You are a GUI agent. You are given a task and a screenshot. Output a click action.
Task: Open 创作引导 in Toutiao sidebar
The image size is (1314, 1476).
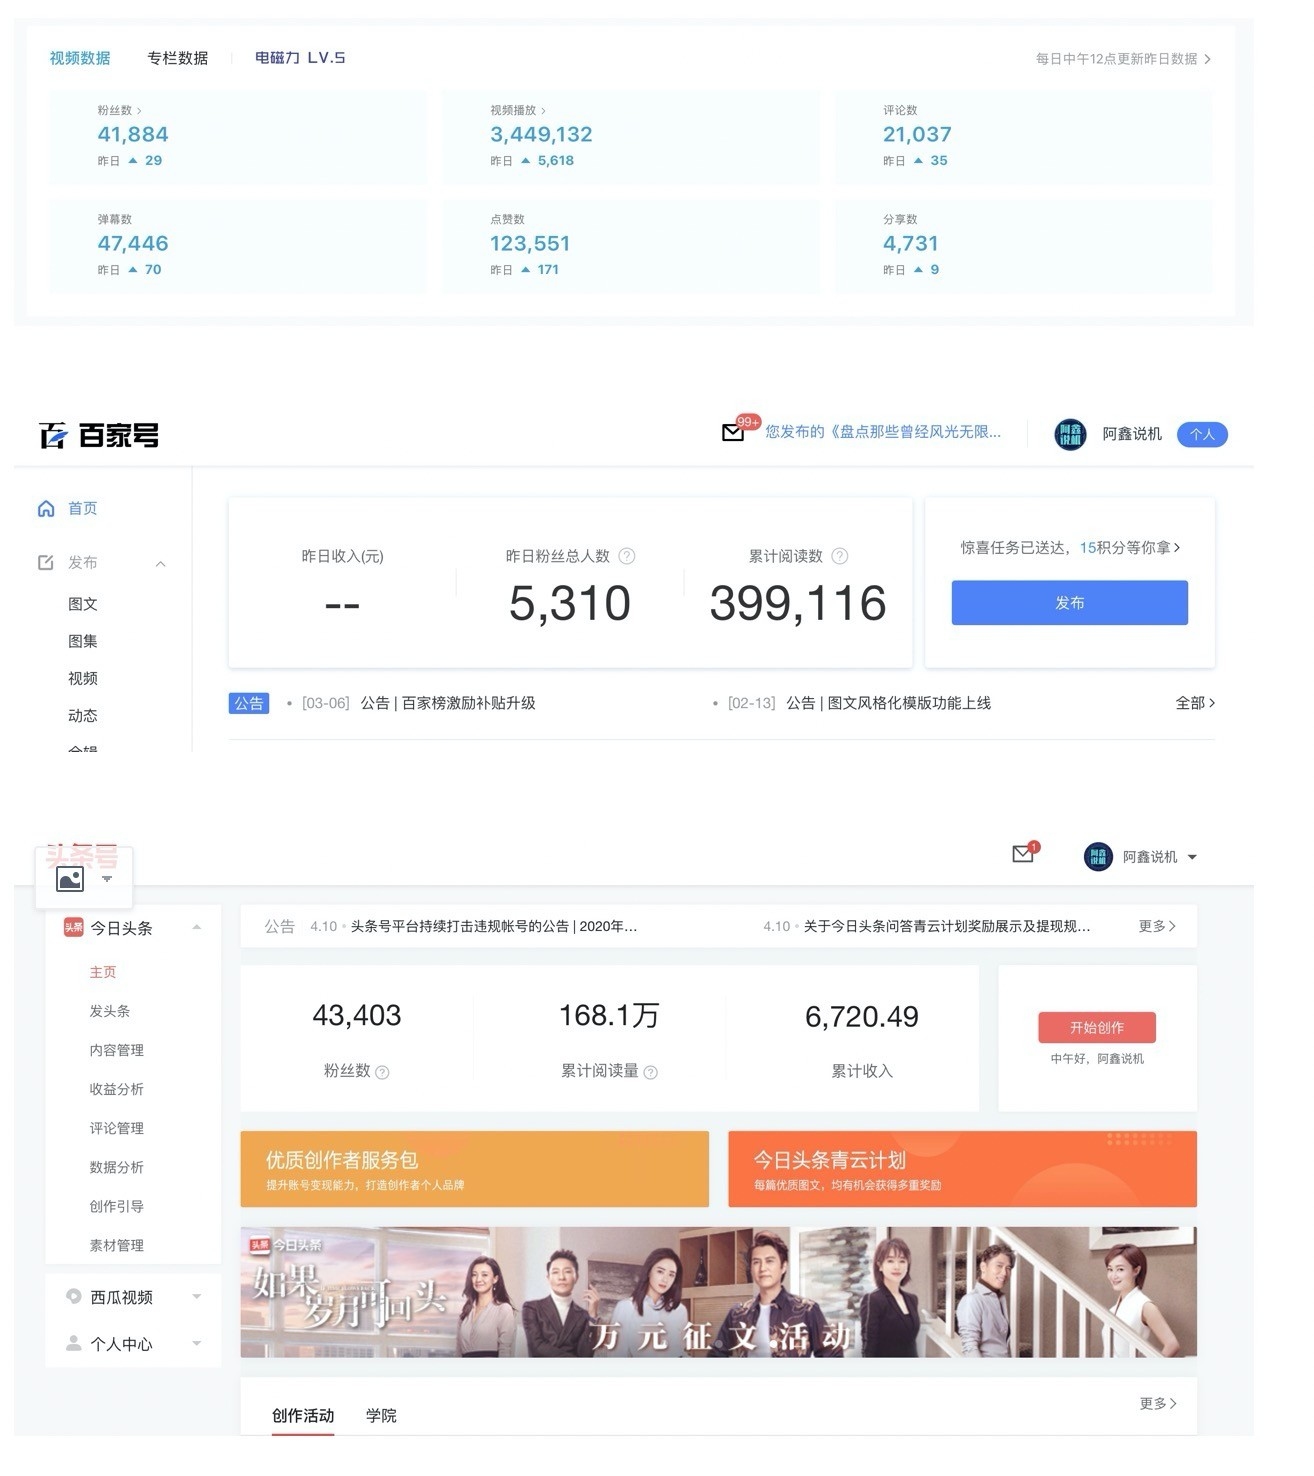tap(117, 1206)
